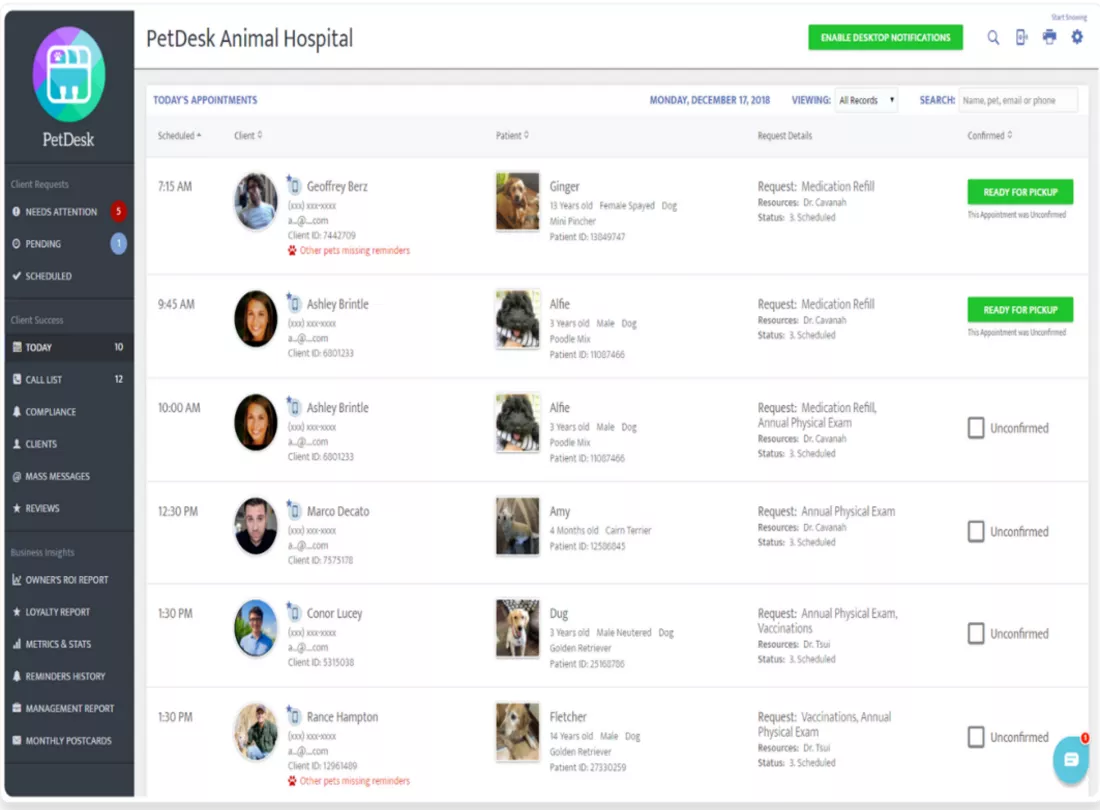This screenshot has width=1100, height=810.
Task: Click Amy the Cairn Terrier's photo
Action: (x=518, y=526)
